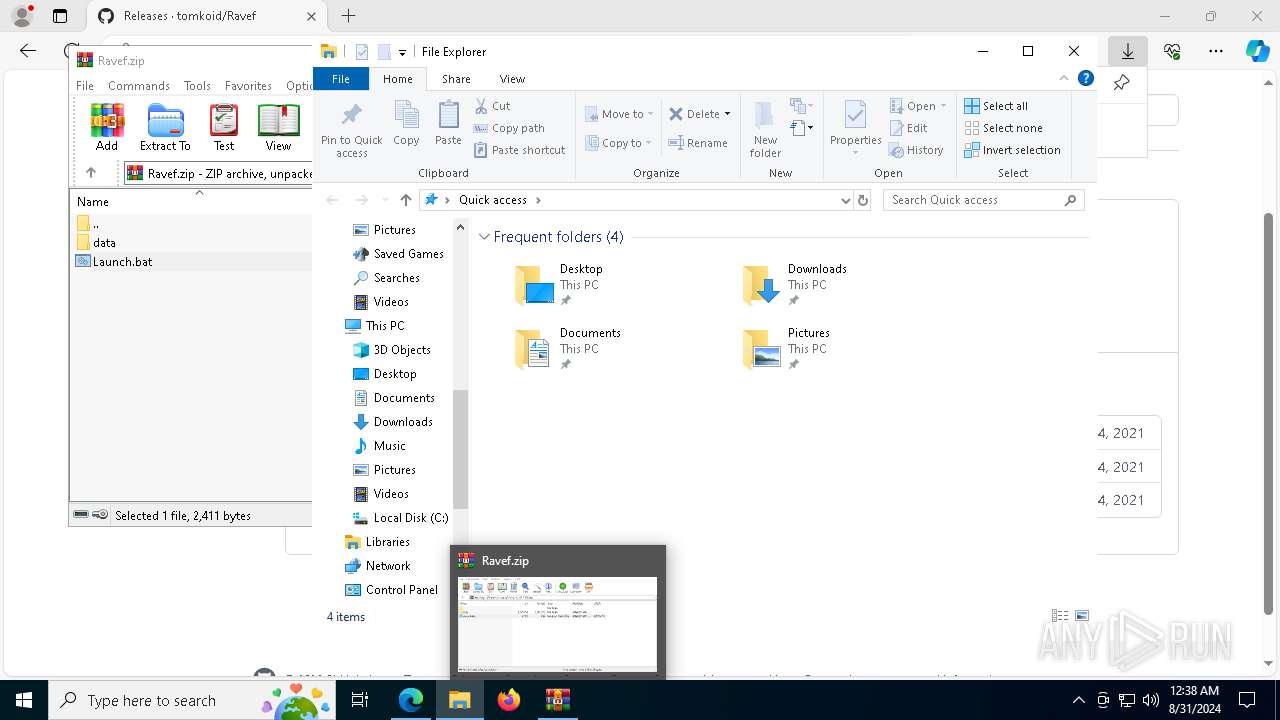Open WinRAR Tools menu
This screenshot has width=1280, height=720.
[197, 86]
